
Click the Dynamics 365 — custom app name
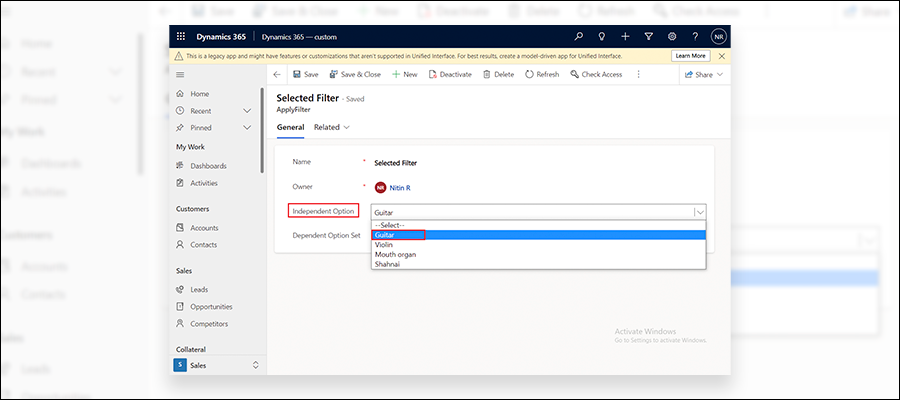[299, 37]
